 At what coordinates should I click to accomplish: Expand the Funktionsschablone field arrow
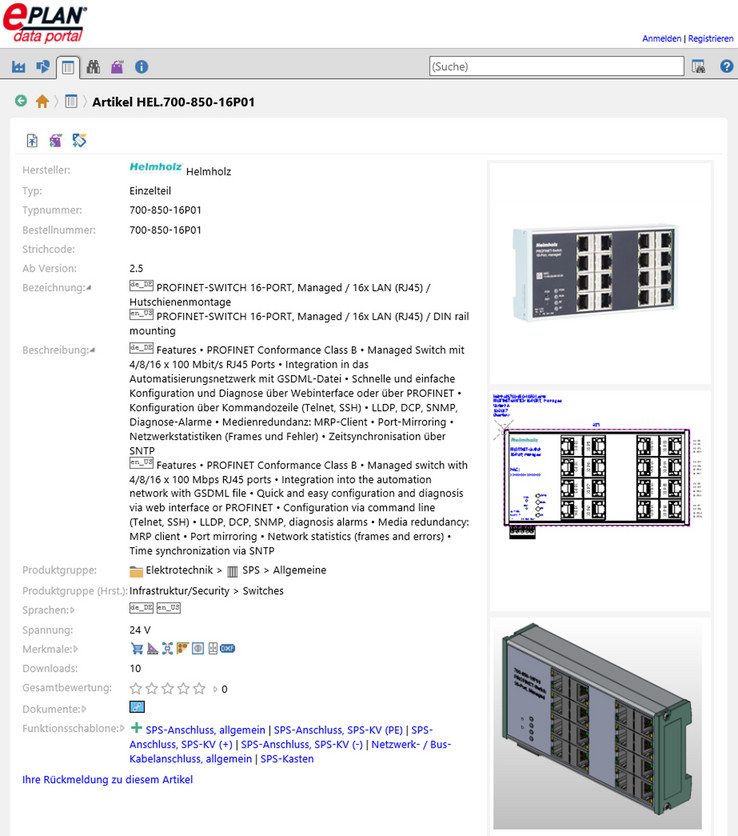click(122, 728)
